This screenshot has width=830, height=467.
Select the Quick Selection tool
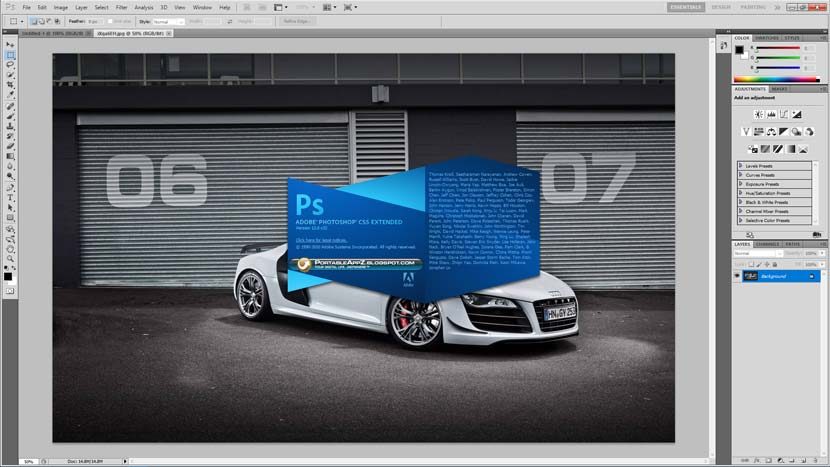10,75
